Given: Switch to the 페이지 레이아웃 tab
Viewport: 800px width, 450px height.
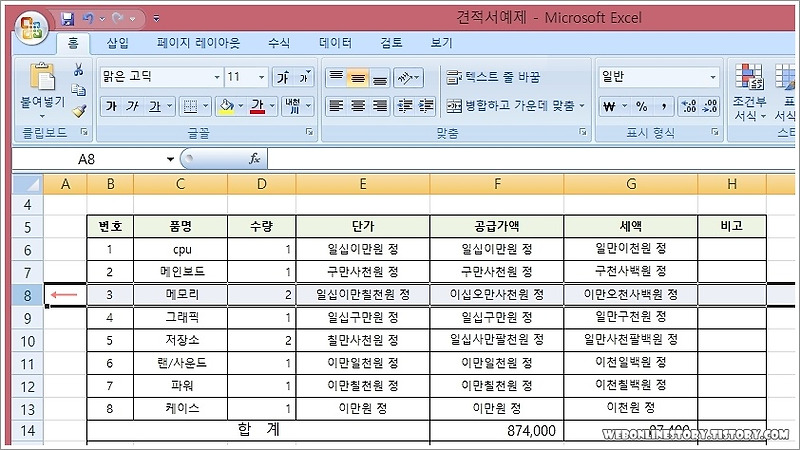Looking at the screenshot, I should [x=198, y=43].
